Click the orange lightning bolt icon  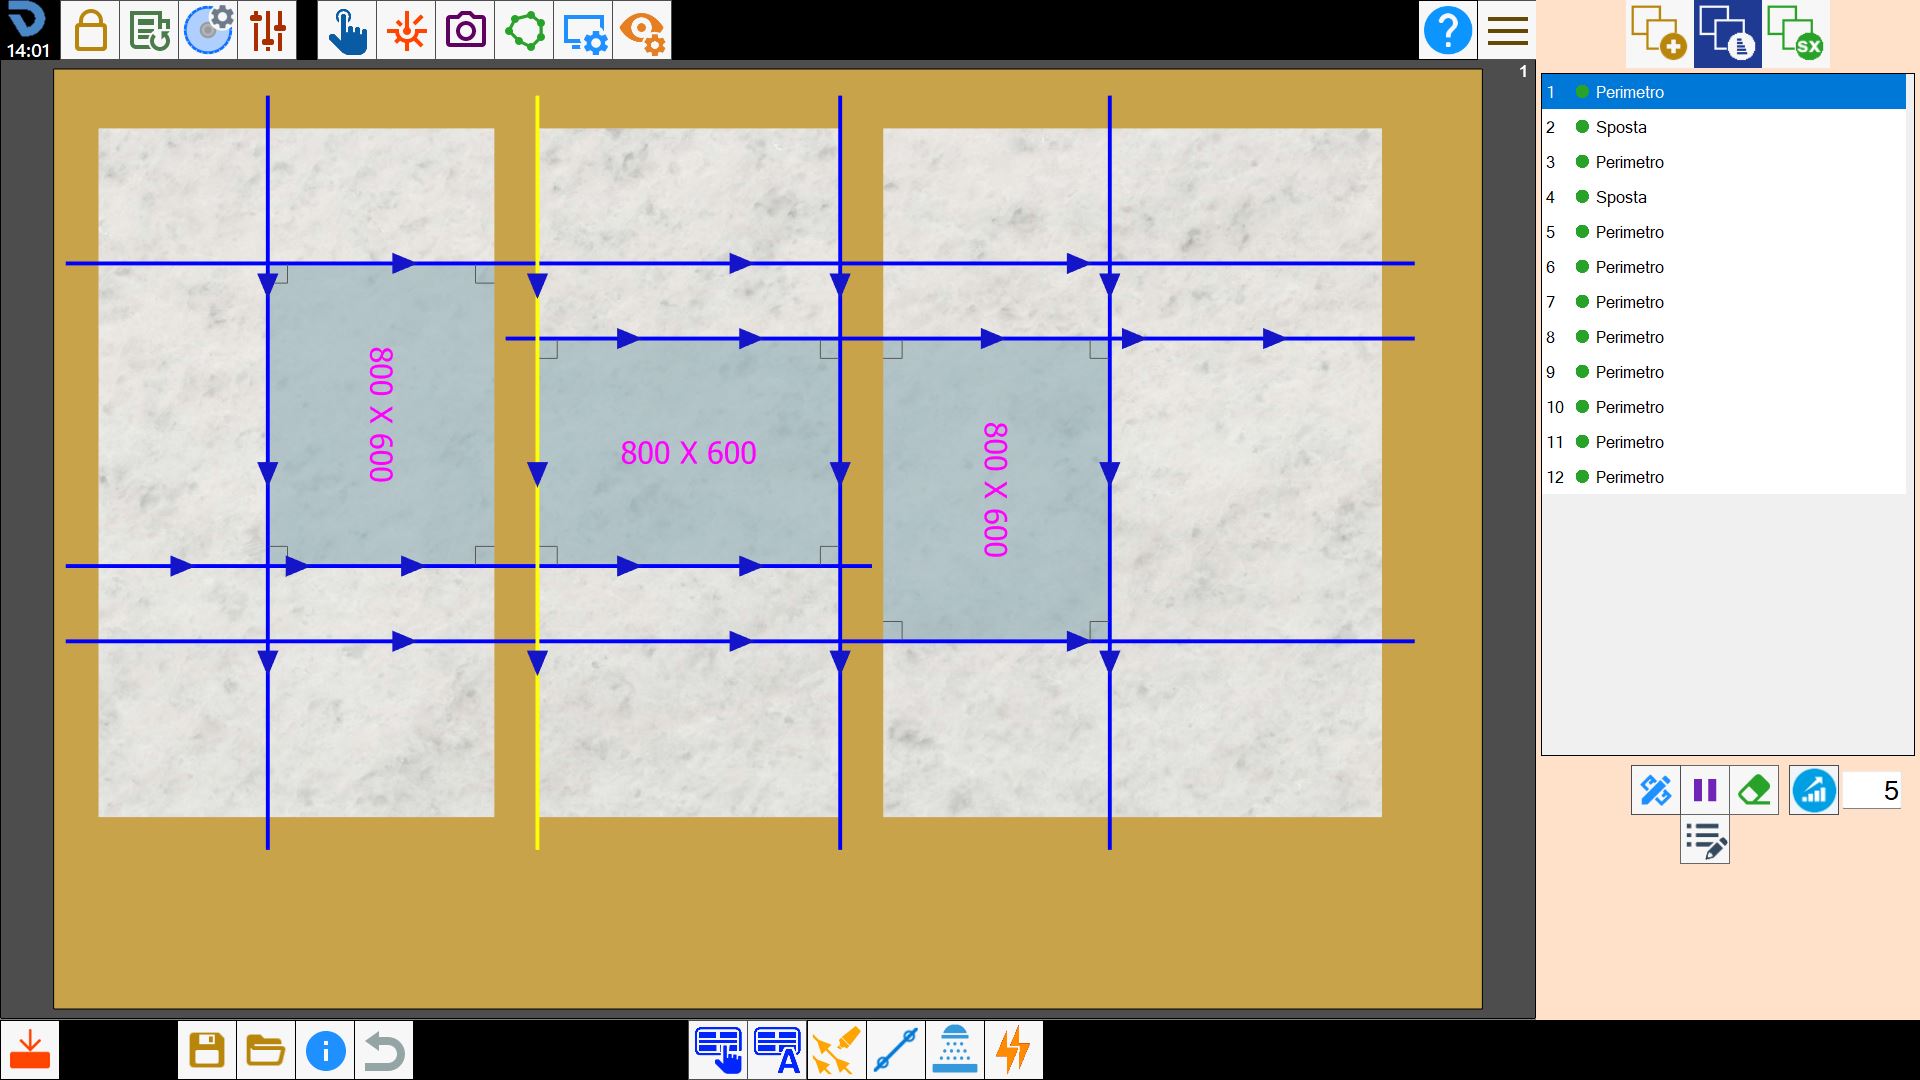1014,1050
